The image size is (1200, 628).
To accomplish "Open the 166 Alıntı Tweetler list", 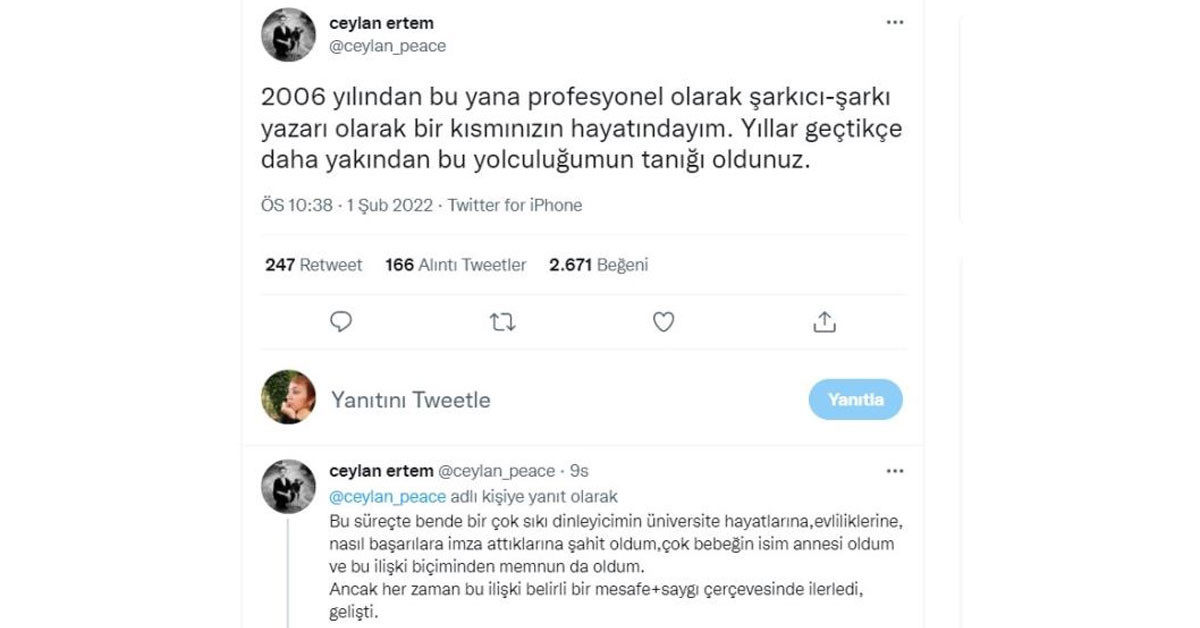I will (x=455, y=265).
